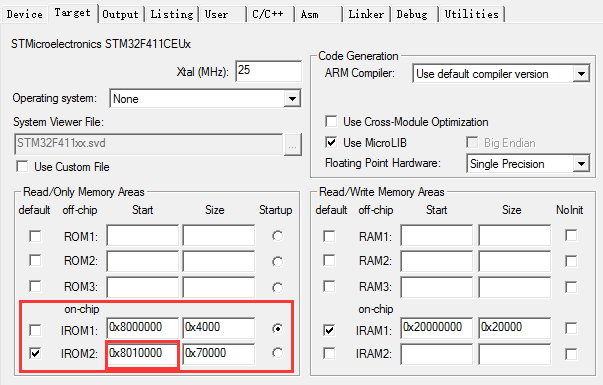Click the ROM2 Start field
The height and width of the screenshot is (385, 603).
(143, 261)
